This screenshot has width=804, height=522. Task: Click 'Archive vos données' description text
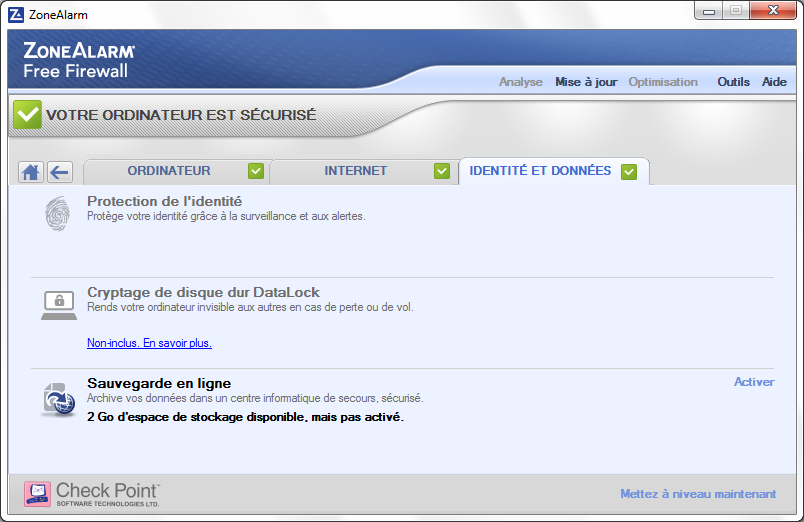point(255,398)
